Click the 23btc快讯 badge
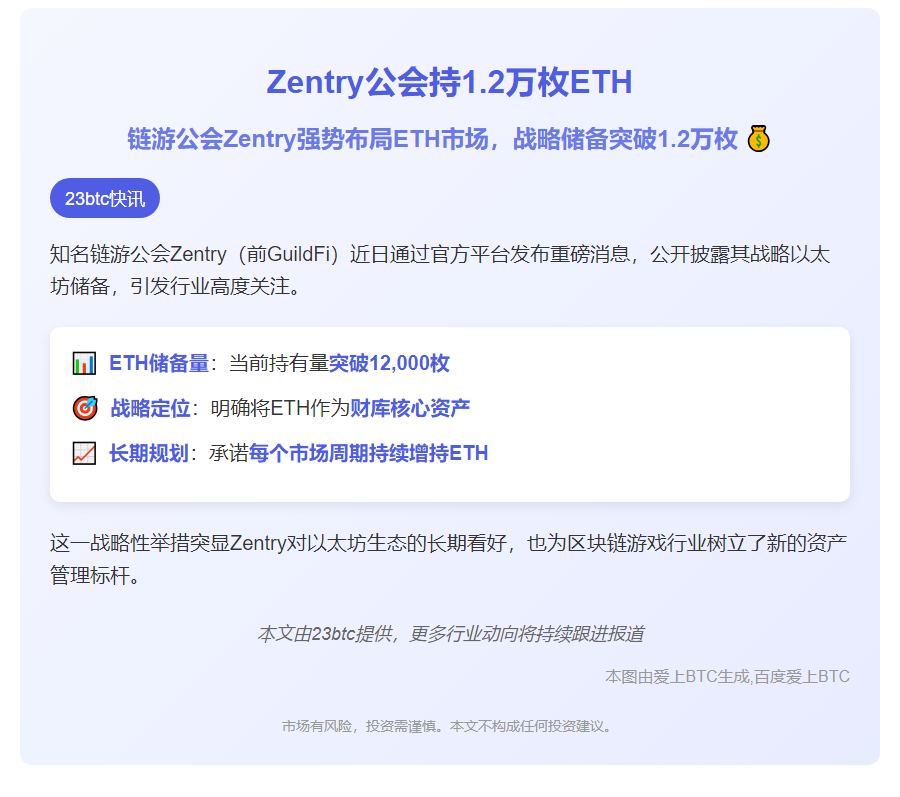Image resolution: width=900 pixels, height=797 pixels. coord(105,198)
